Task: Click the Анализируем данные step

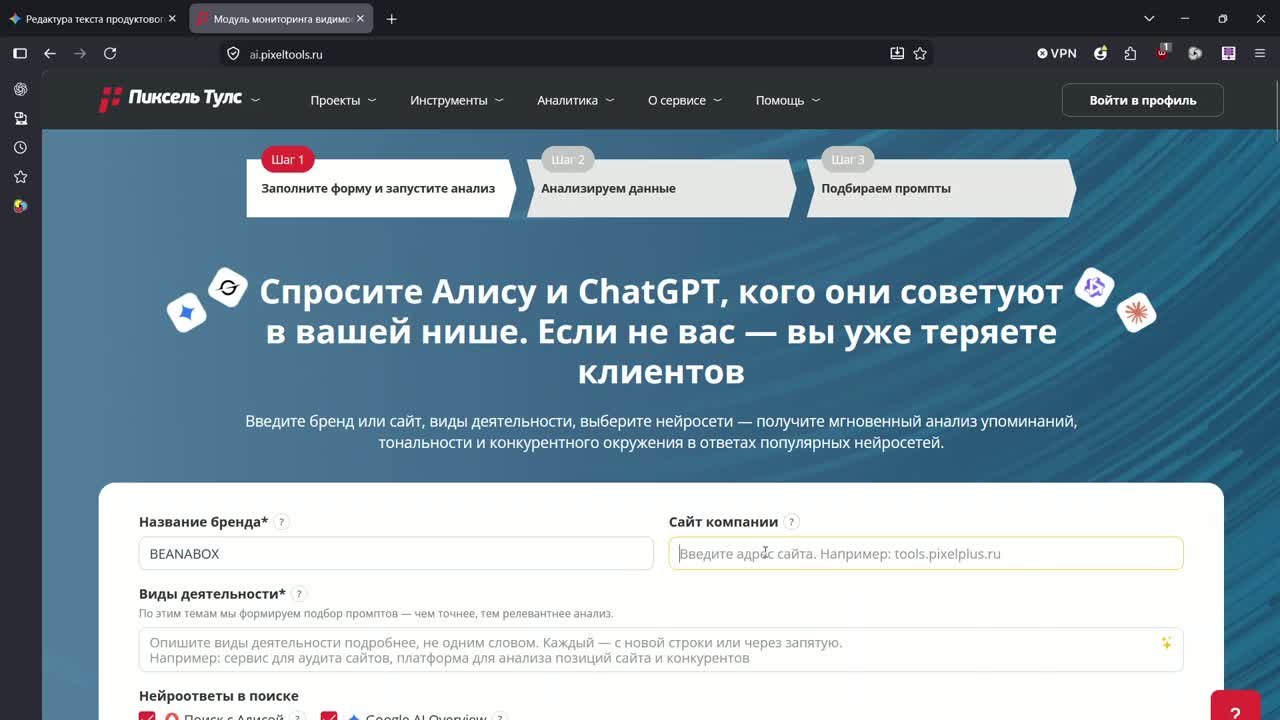Action: [661, 188]
